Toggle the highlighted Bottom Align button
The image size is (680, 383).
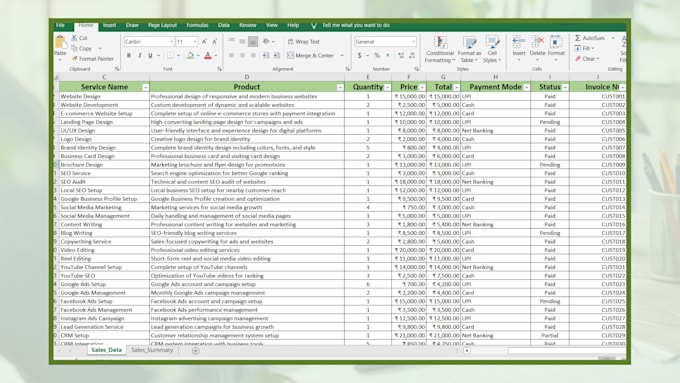253,41
